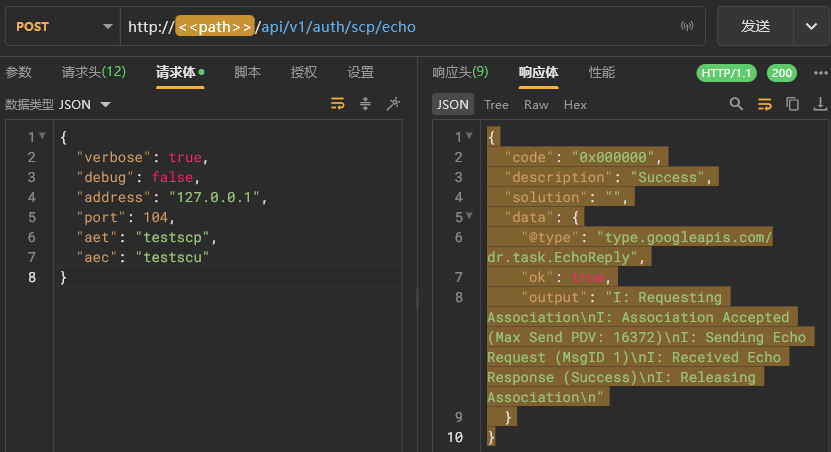Screen dimensions: 831x452
Task: Open search in the response body
Action: [x=737, y=104]
